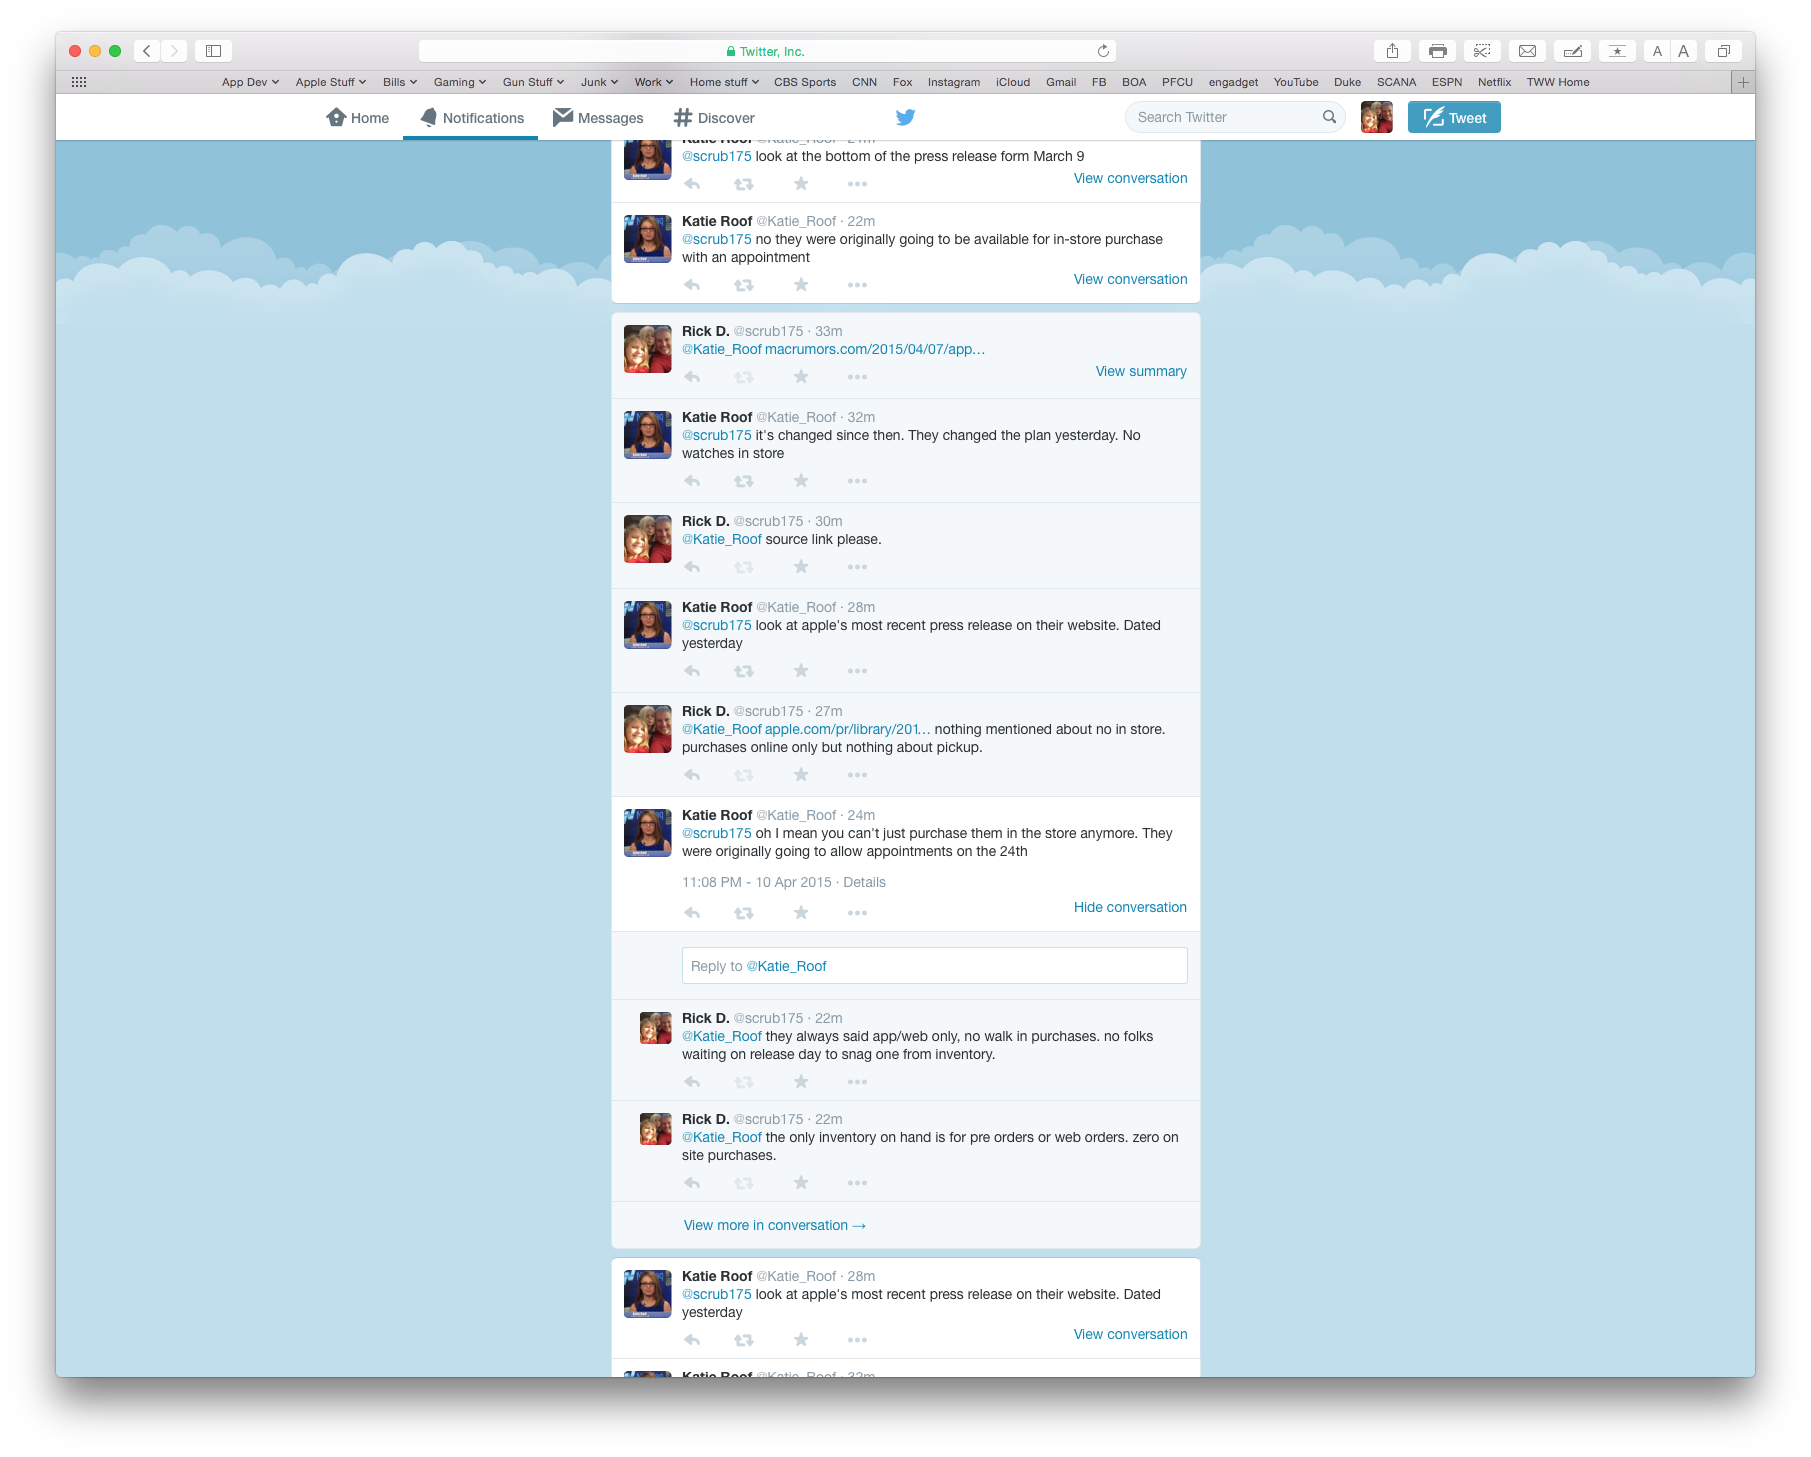Reply to Katie Roof's 32m tweet
Image resolution: width=1811 pixels, height=1457 pixels.
(692, 481)
